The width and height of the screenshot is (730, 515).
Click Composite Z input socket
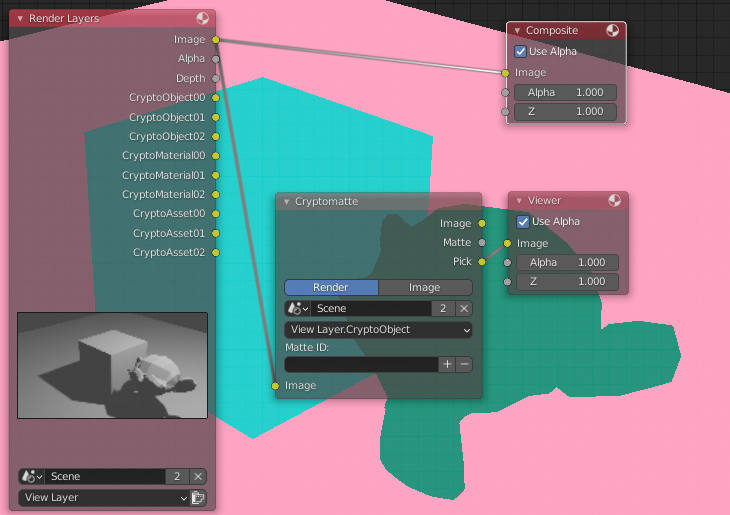tap(506, 112)
